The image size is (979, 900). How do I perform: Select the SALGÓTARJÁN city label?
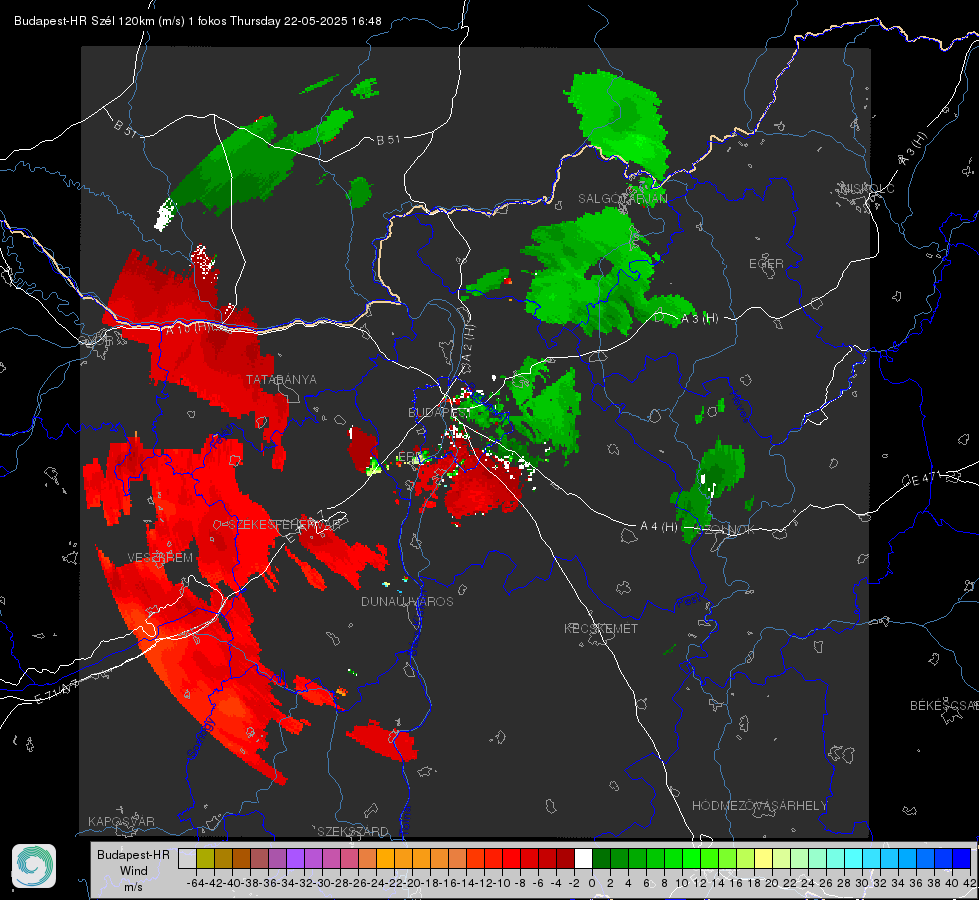pos(622,199)
